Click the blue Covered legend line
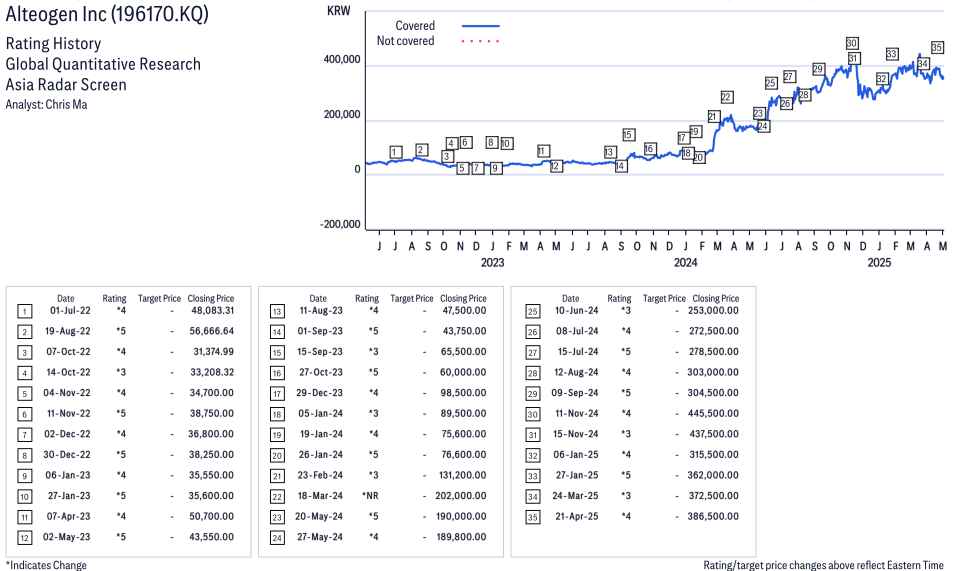 (481, 26)
